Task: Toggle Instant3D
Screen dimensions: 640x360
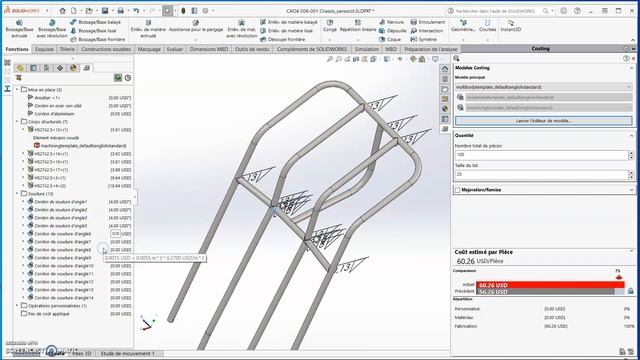Action: click(x=511, y=26)
